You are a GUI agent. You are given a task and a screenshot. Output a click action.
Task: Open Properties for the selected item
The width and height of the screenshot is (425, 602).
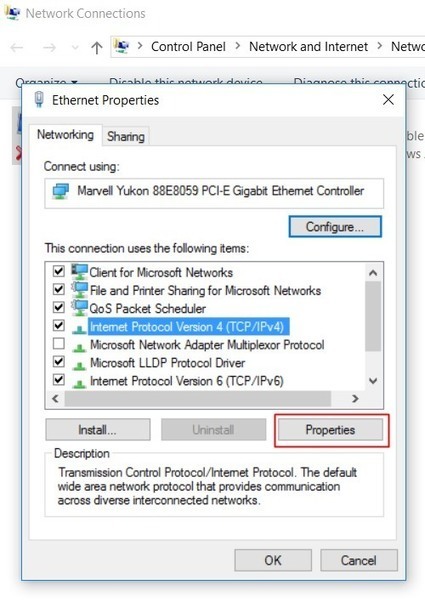click(330, 430)
